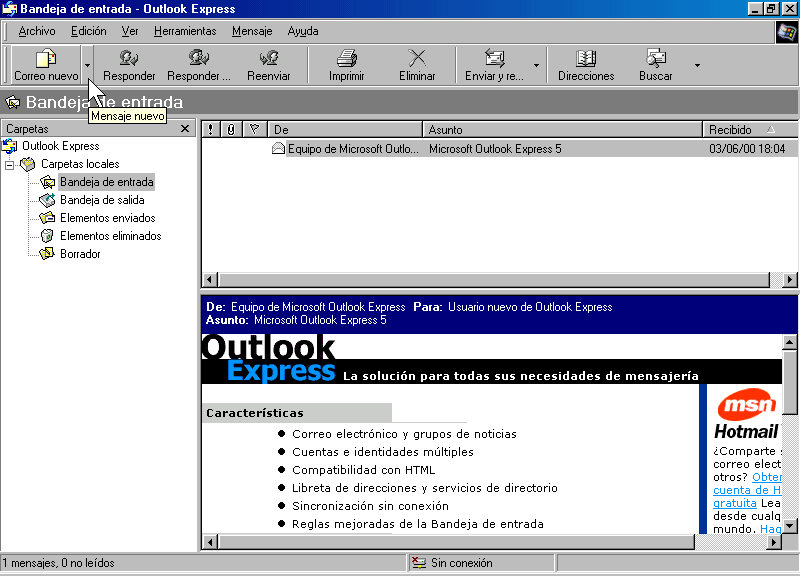This screenshot has height=576, width=800.
Task: Click the Outlook Express title bar icon
Action: [10, 9]
